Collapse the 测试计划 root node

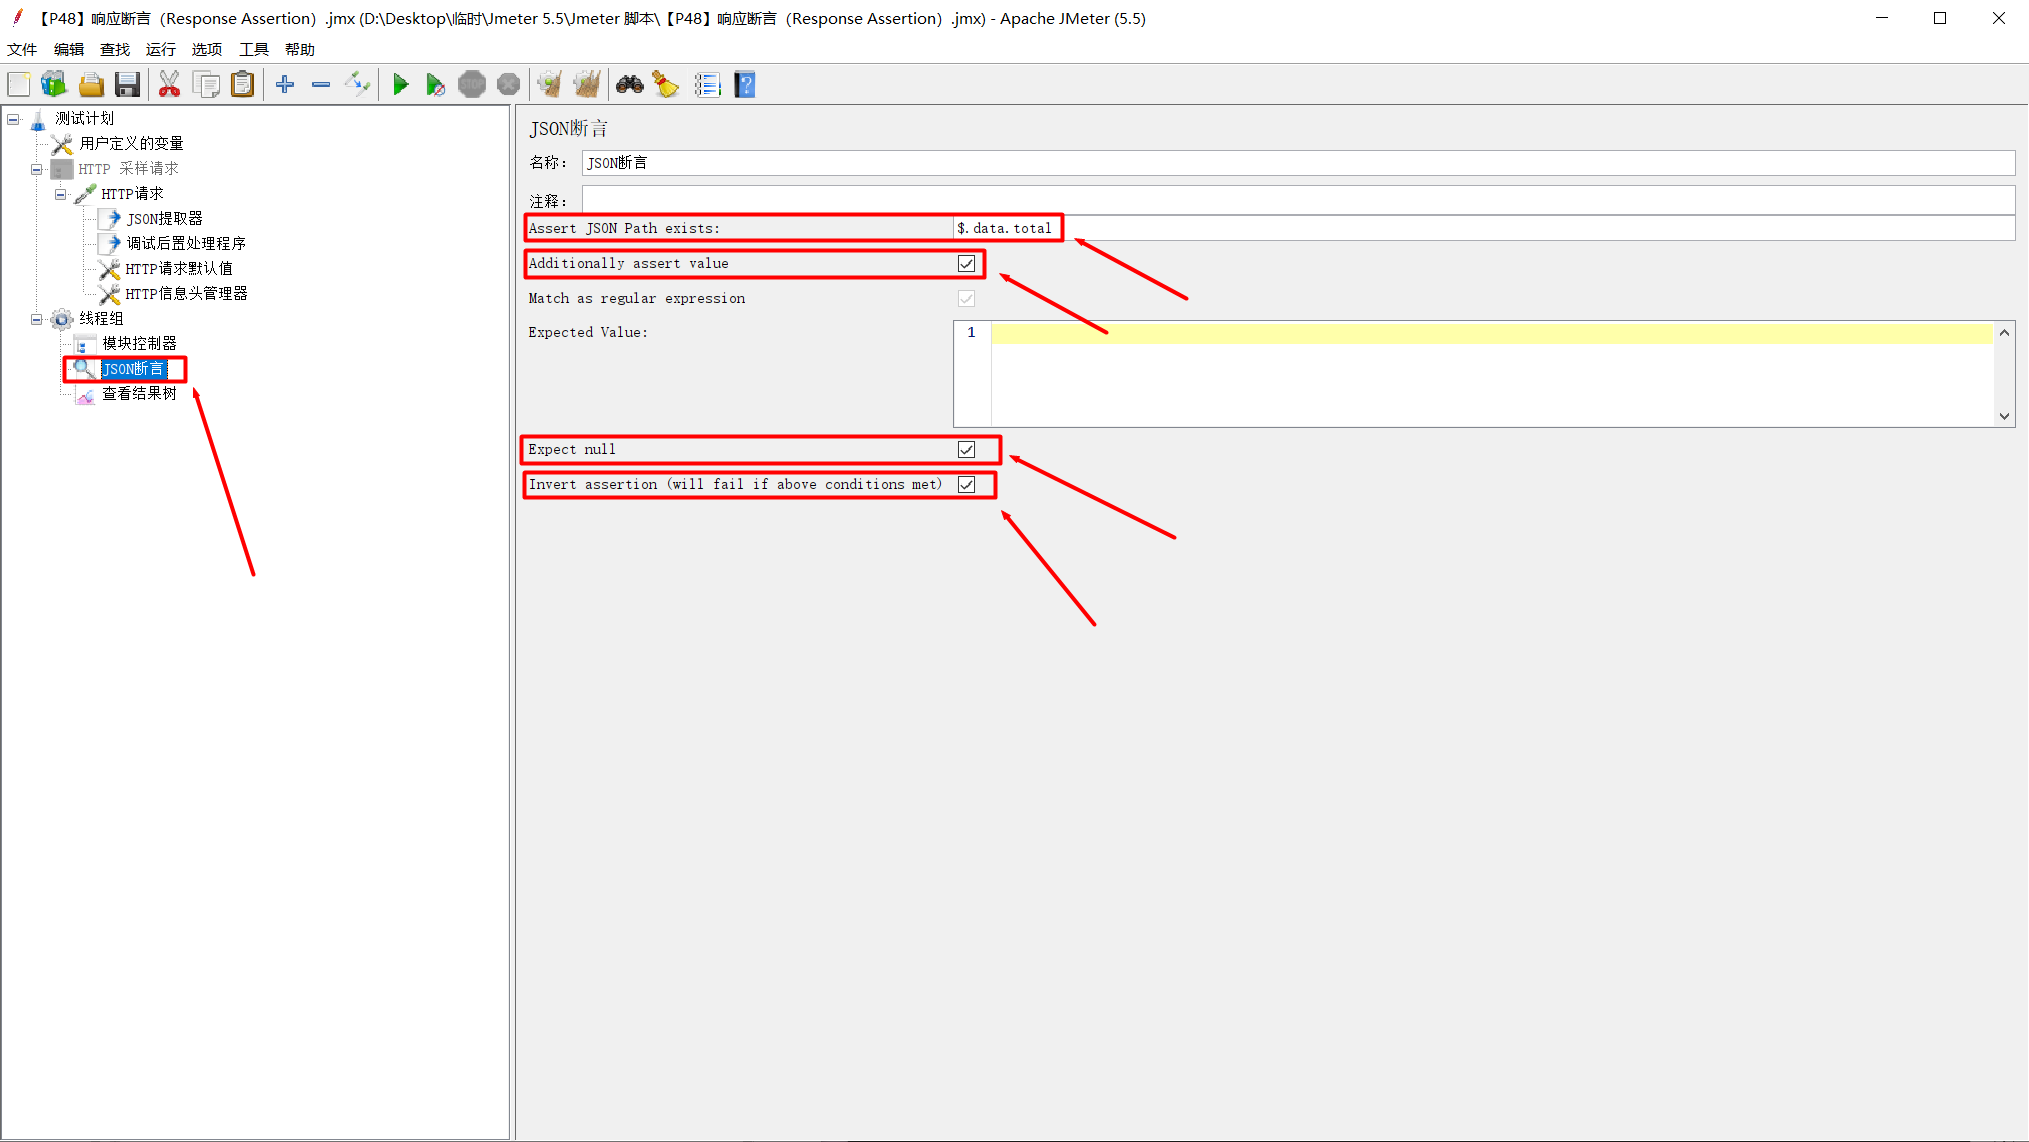[13, 119]
